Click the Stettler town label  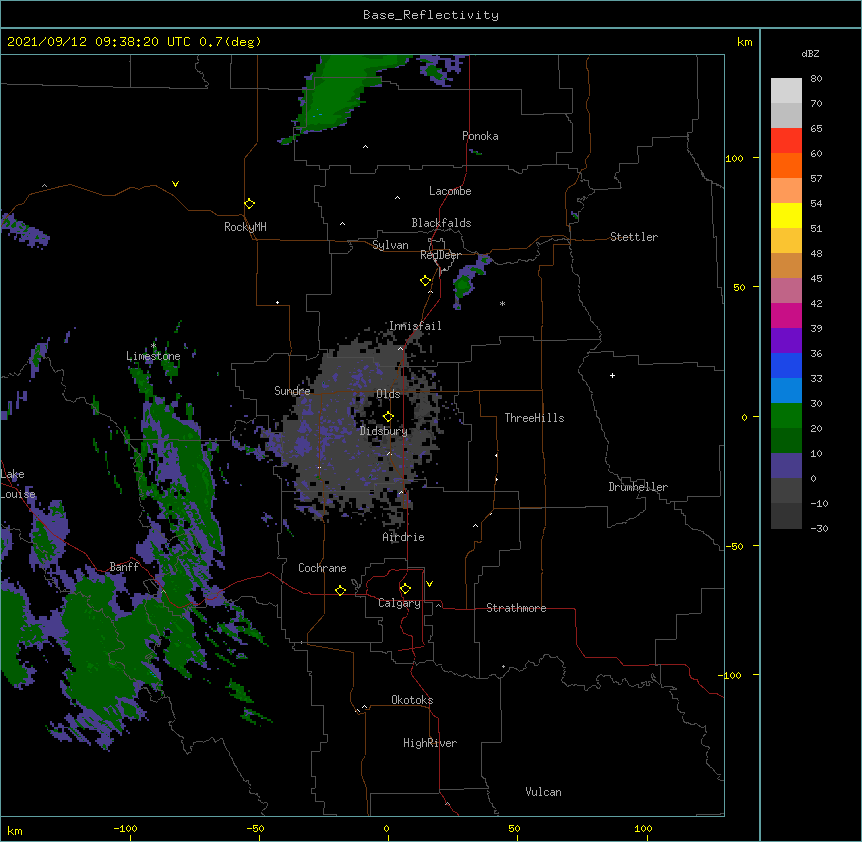click(x=634, y=237)
